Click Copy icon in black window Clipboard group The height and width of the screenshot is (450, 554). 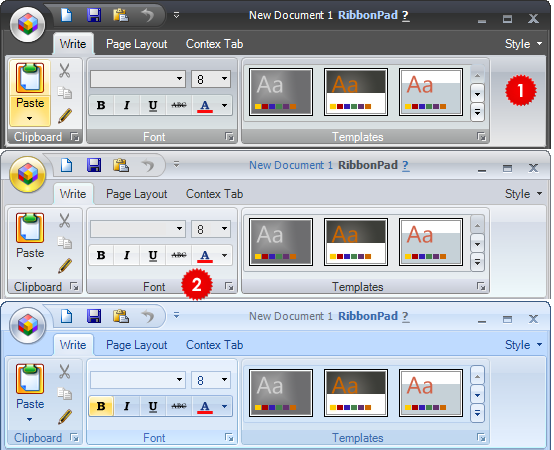point(65,93)
